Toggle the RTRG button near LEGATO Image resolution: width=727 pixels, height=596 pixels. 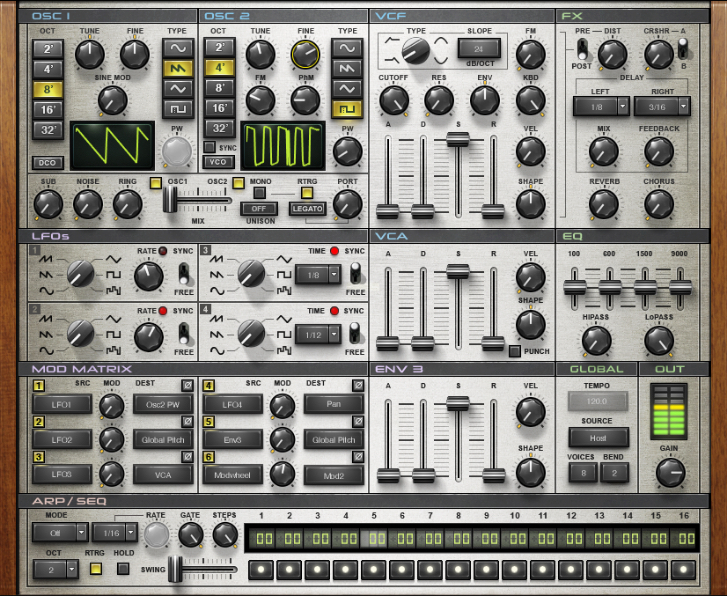(x=307, y=192)
